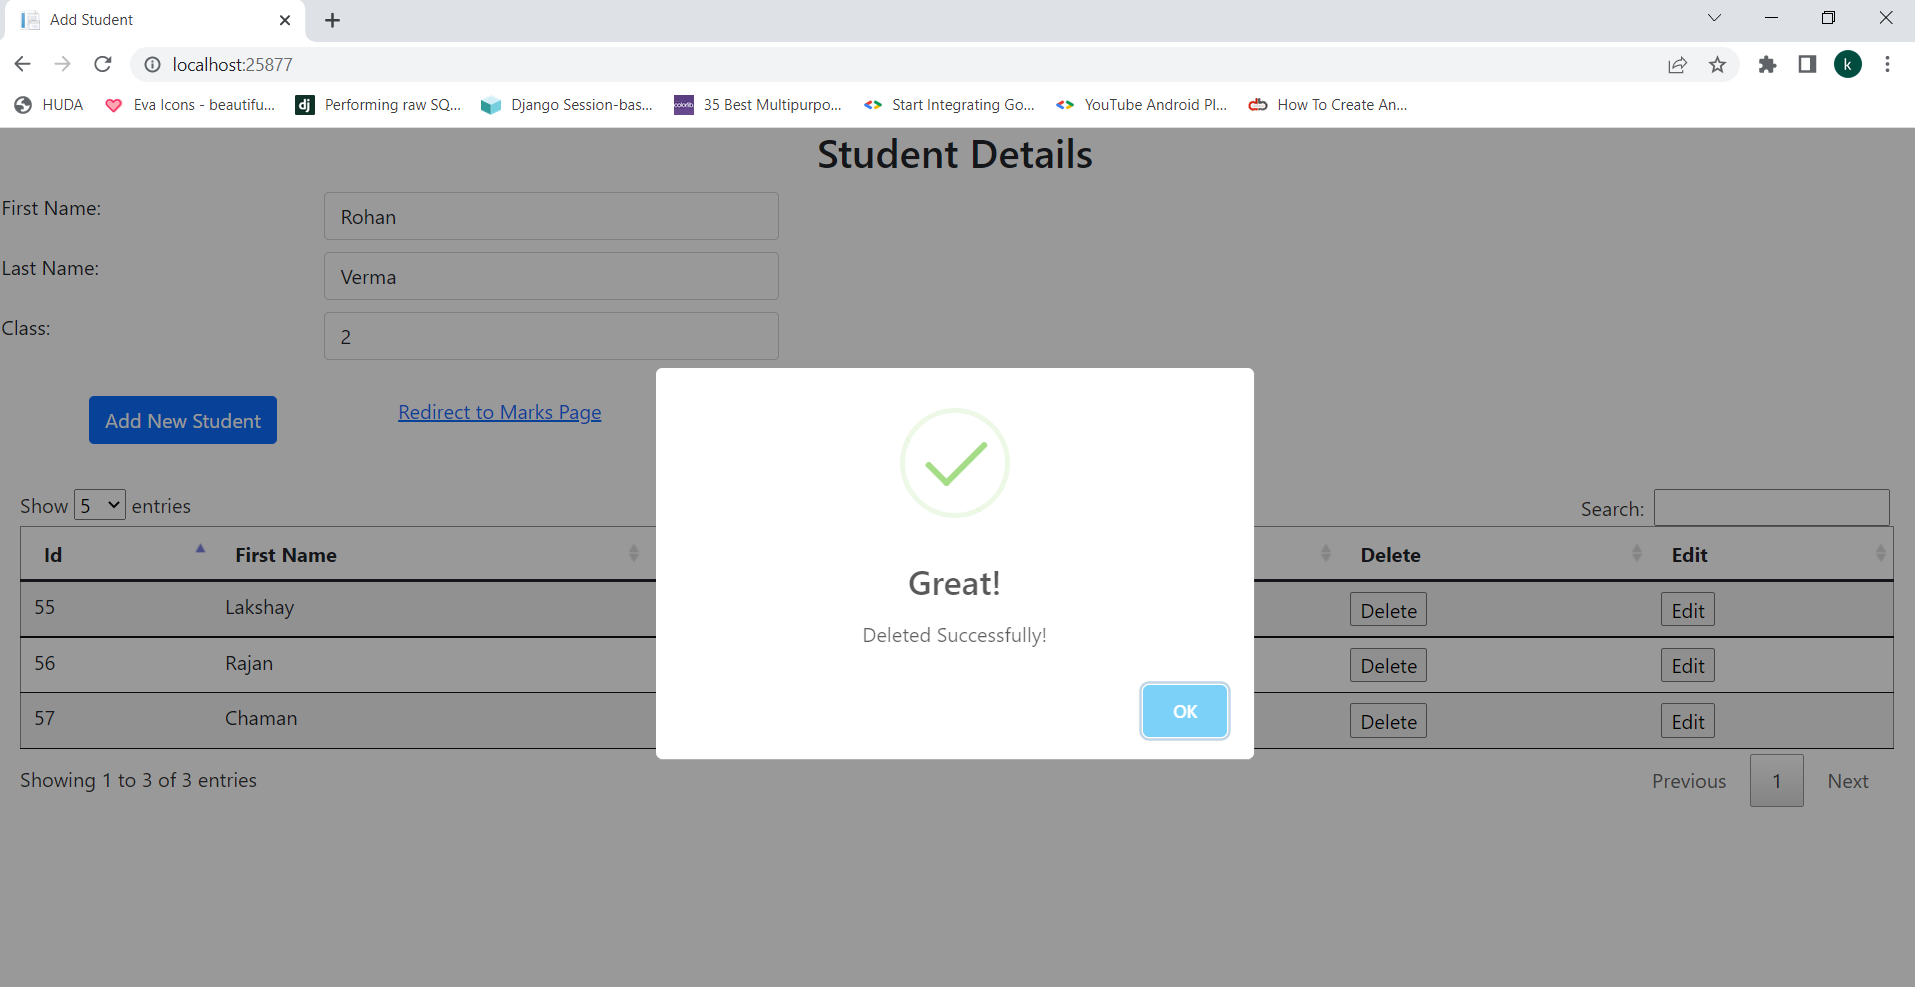Delete the Rajan row
This screenshot has height=987, width=1915.
pyautogui.click(x=1388, y=665)
